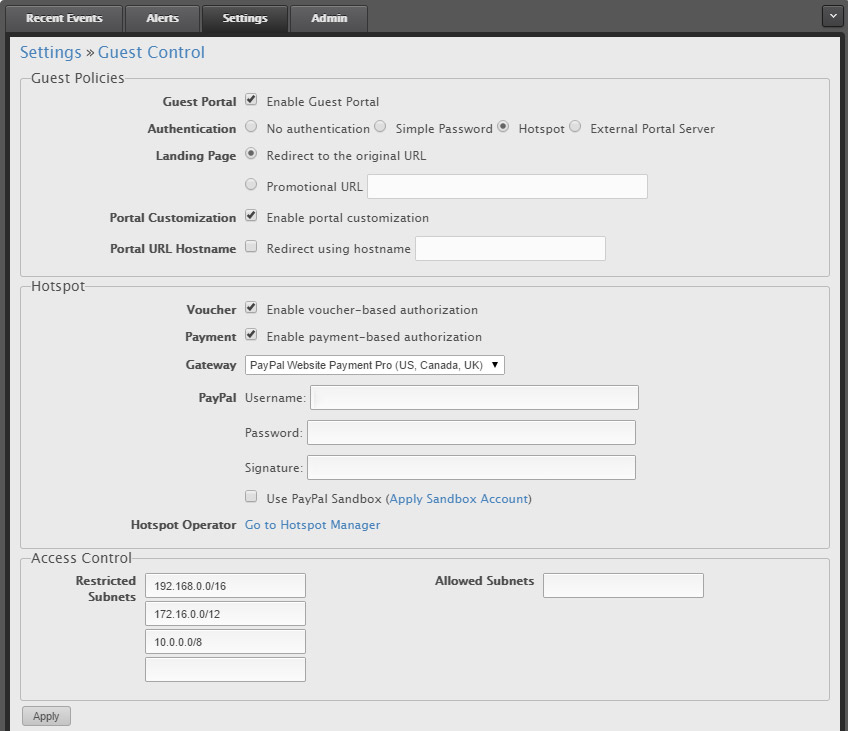848x731 pixels.
Task: Open the dropdown chevron in the top-right corner
Action: [833, 15]
